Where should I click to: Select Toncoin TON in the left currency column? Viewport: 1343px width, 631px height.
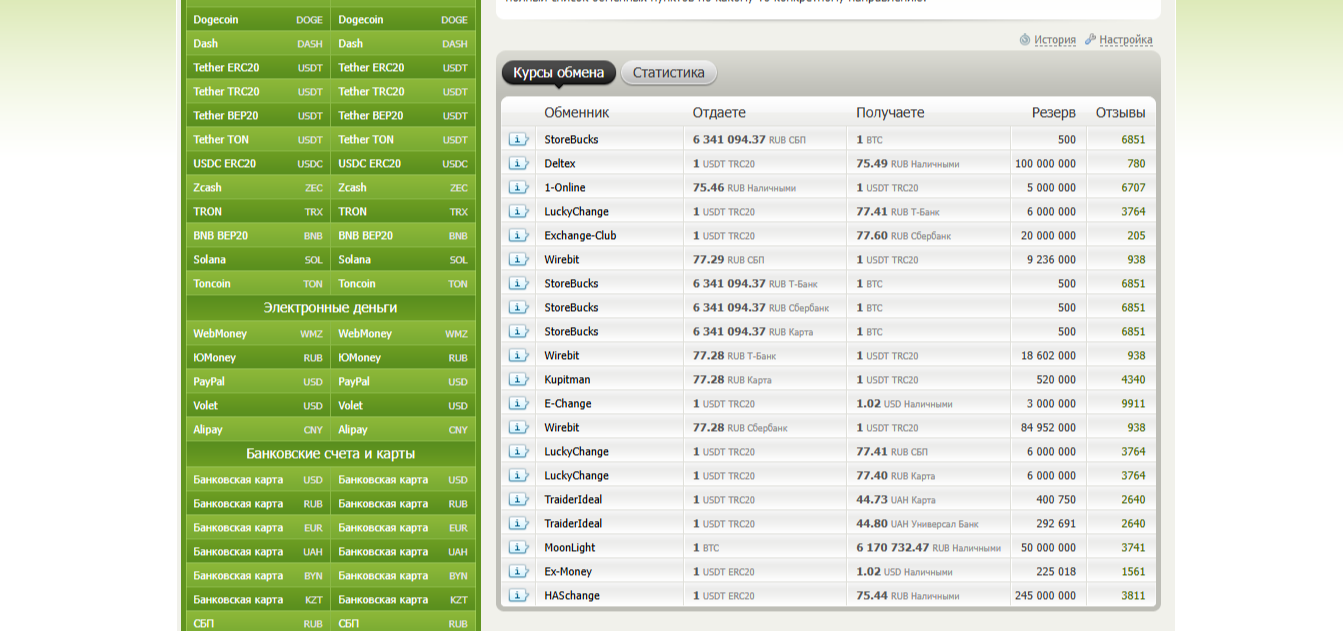[x=258, y=283]
